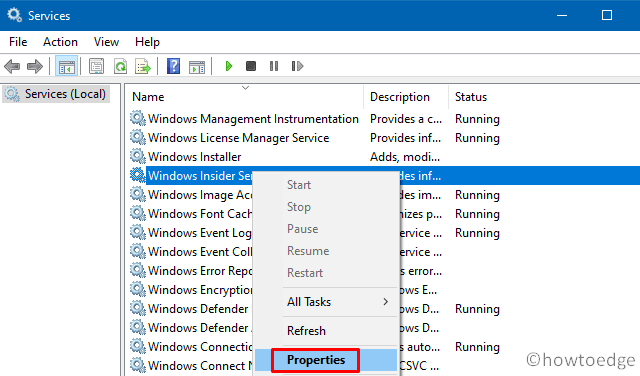
Task: Sort by the Name column header
Action: coord(148,97)
